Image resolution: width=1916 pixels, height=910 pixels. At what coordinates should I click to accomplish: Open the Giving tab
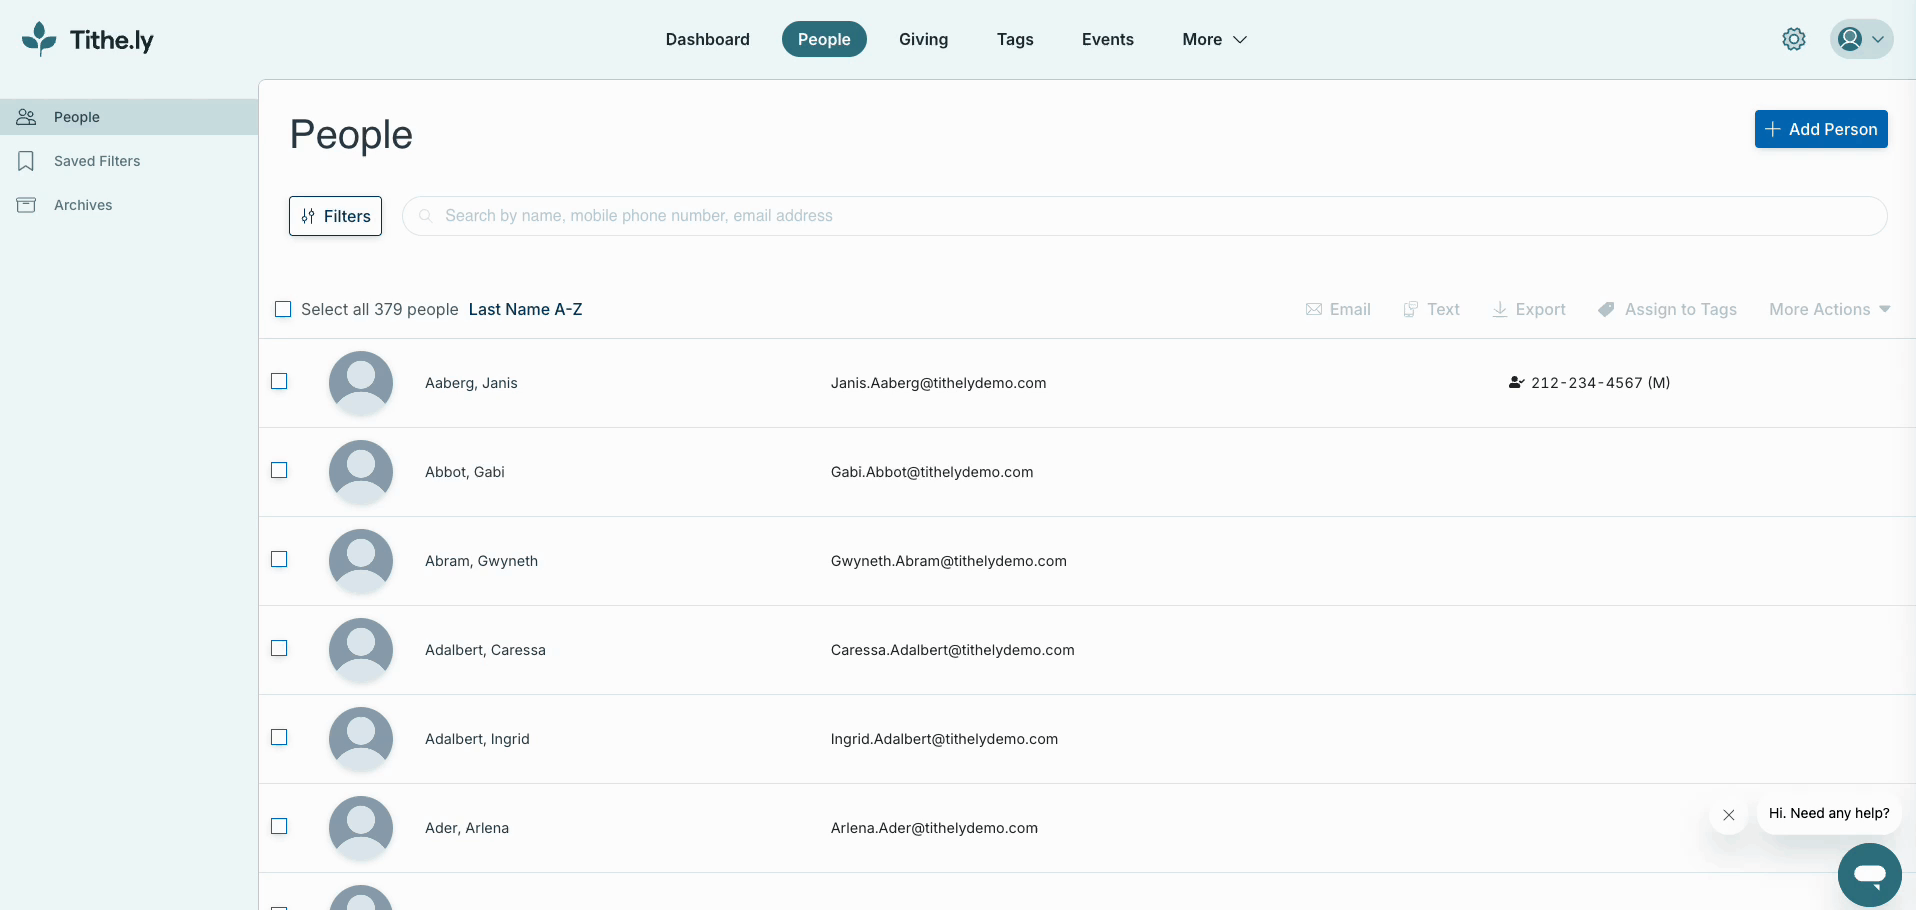coord(923,39)
